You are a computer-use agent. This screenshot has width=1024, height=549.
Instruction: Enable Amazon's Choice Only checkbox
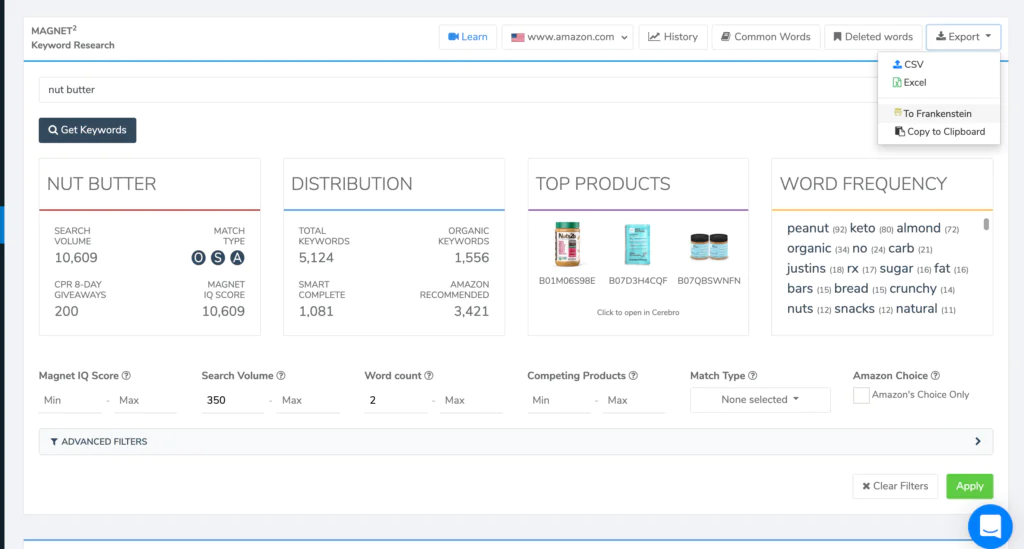point(861,395)
